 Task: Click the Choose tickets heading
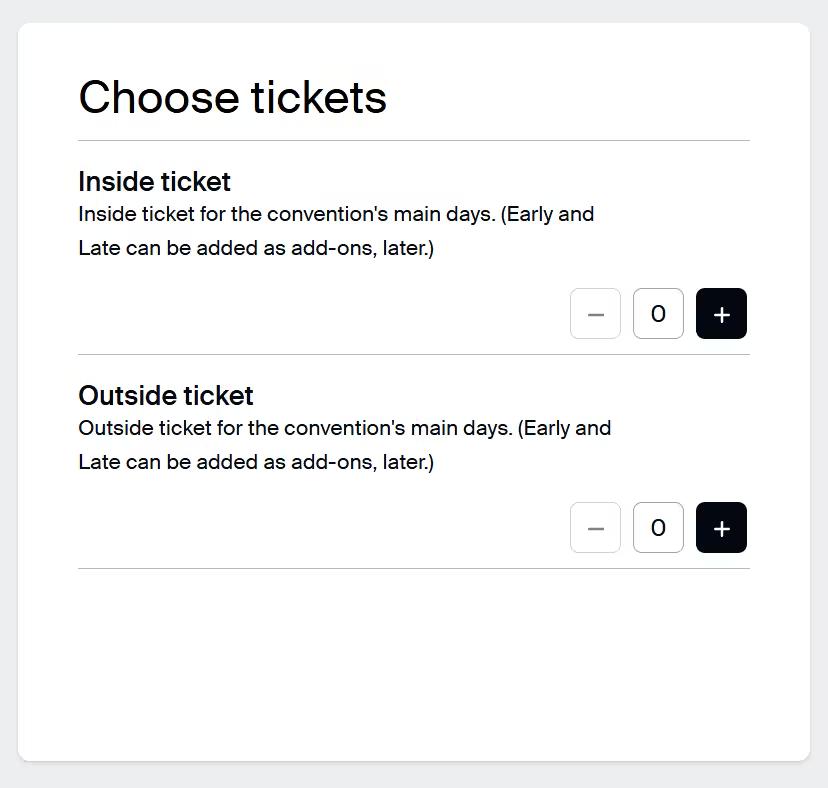coord(232,98)
